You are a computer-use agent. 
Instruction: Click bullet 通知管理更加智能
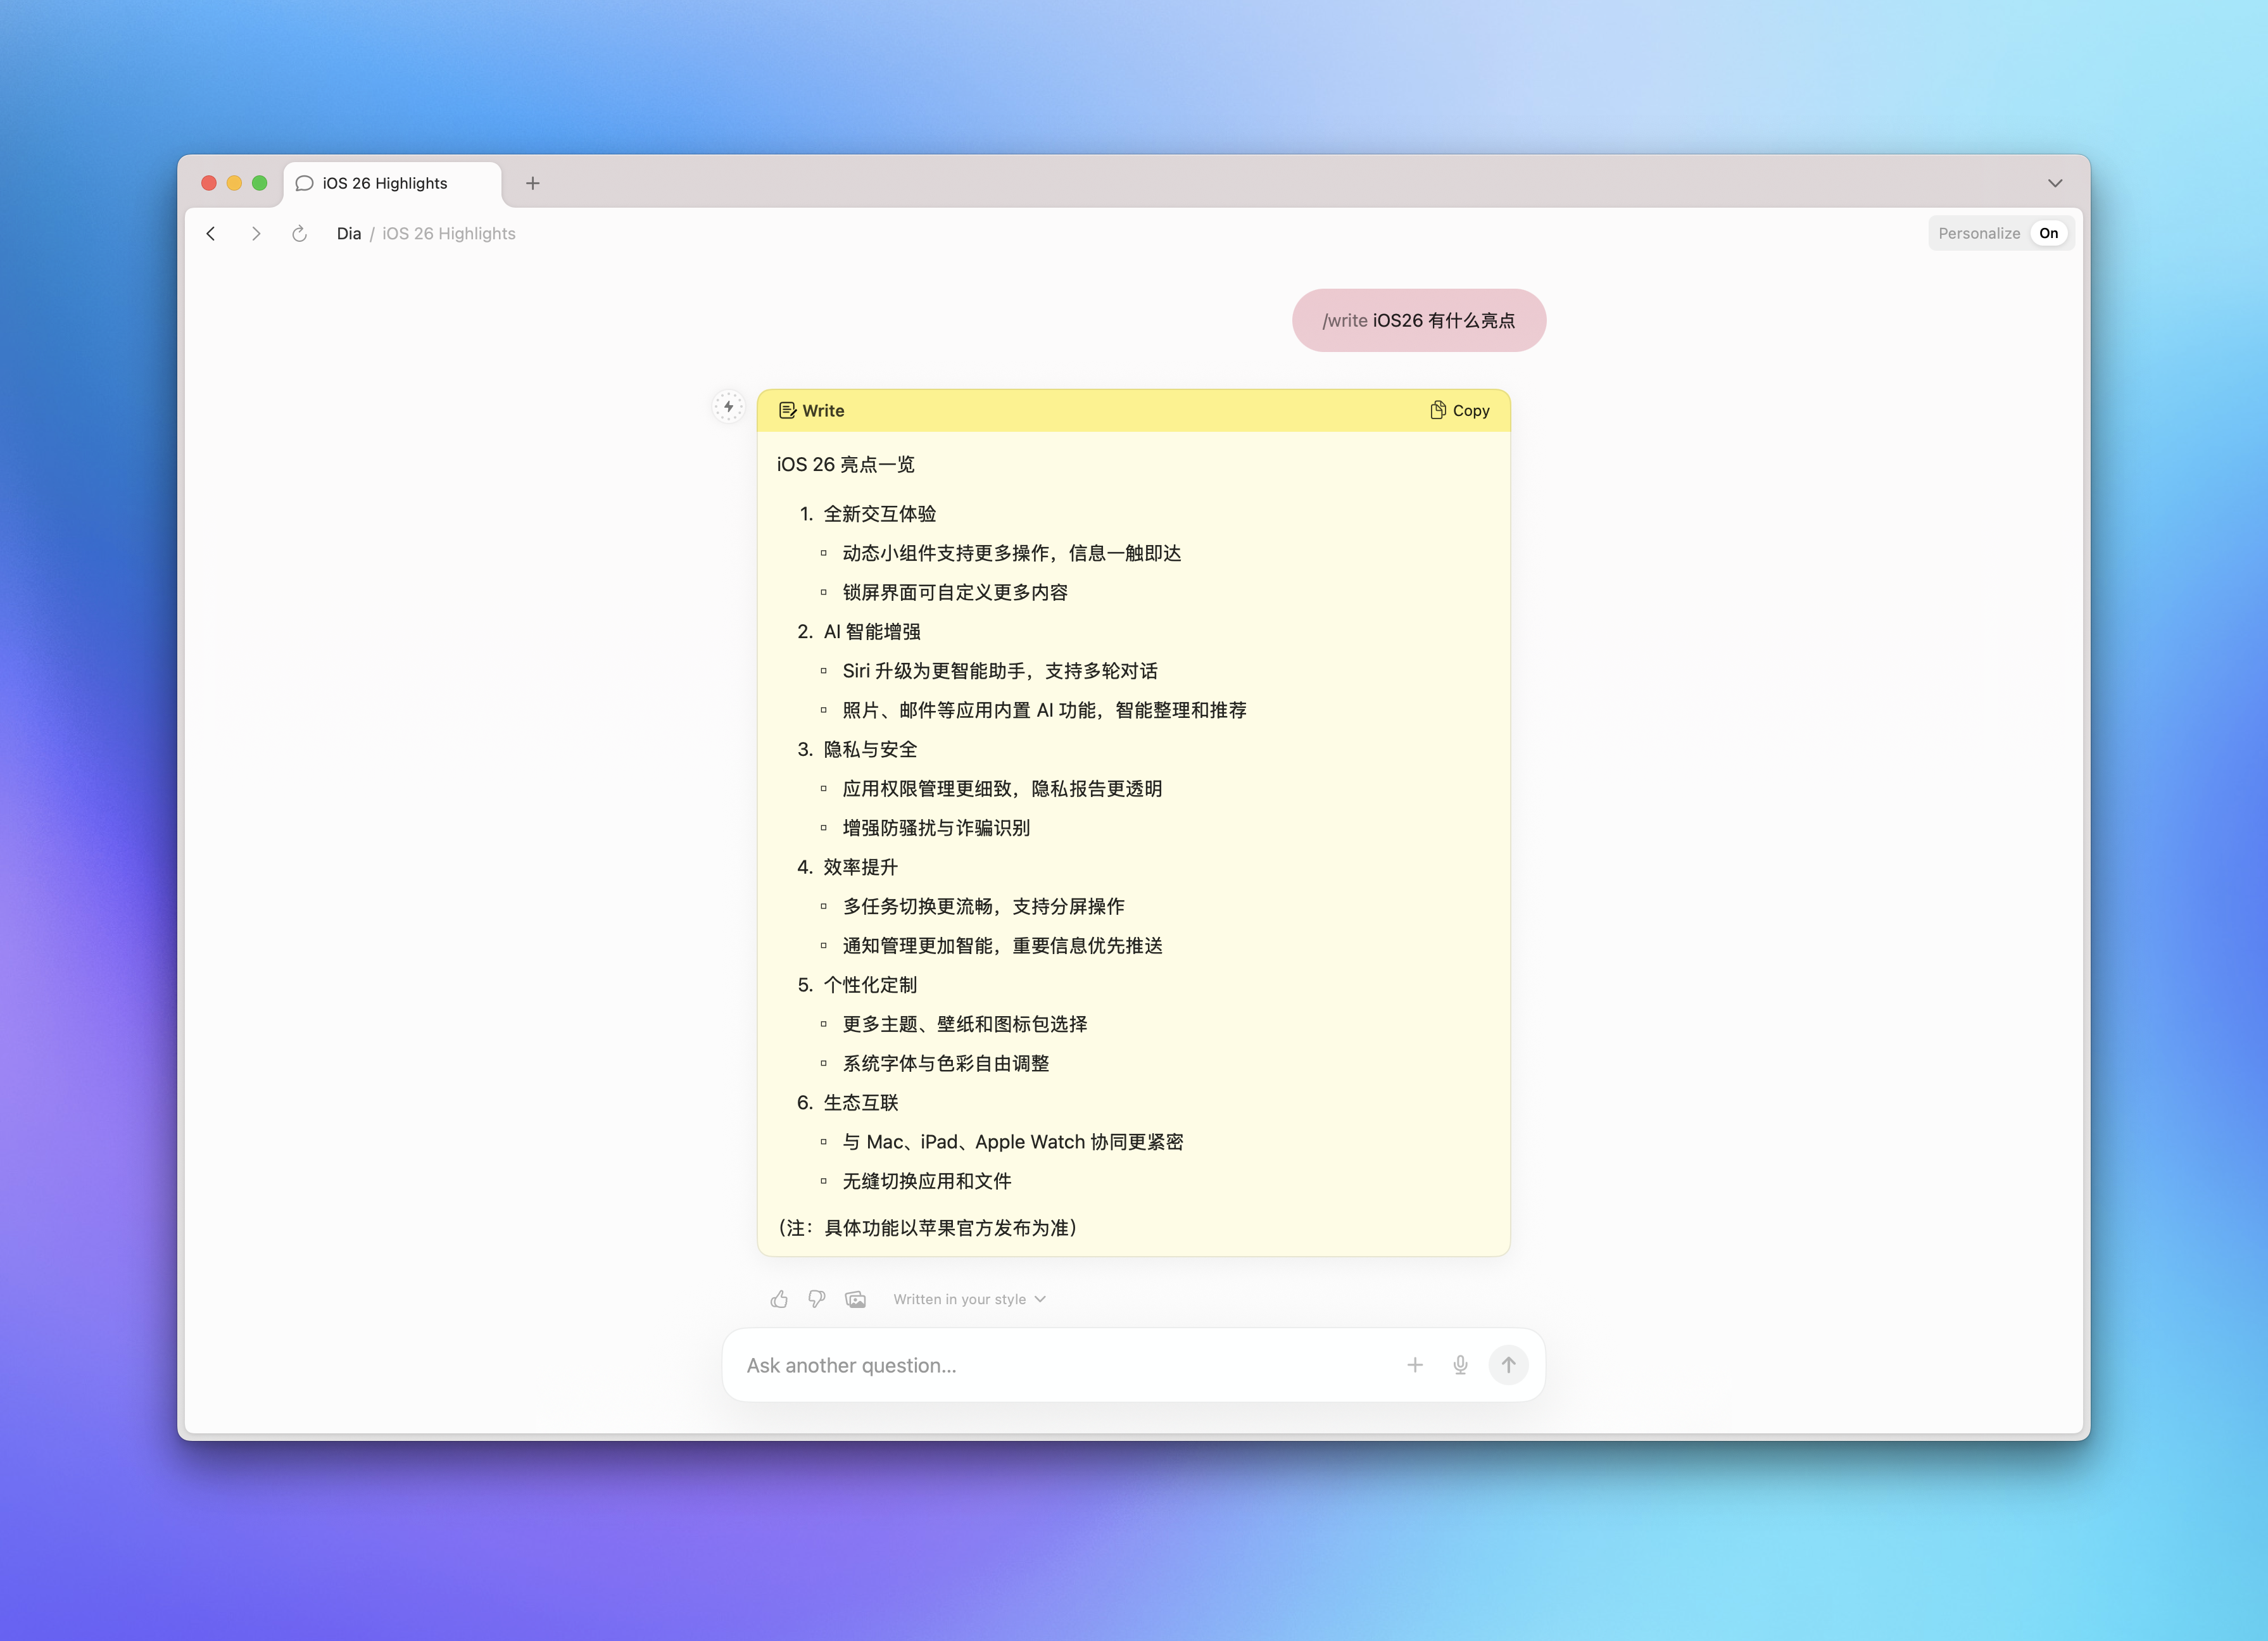point(1002,945)
